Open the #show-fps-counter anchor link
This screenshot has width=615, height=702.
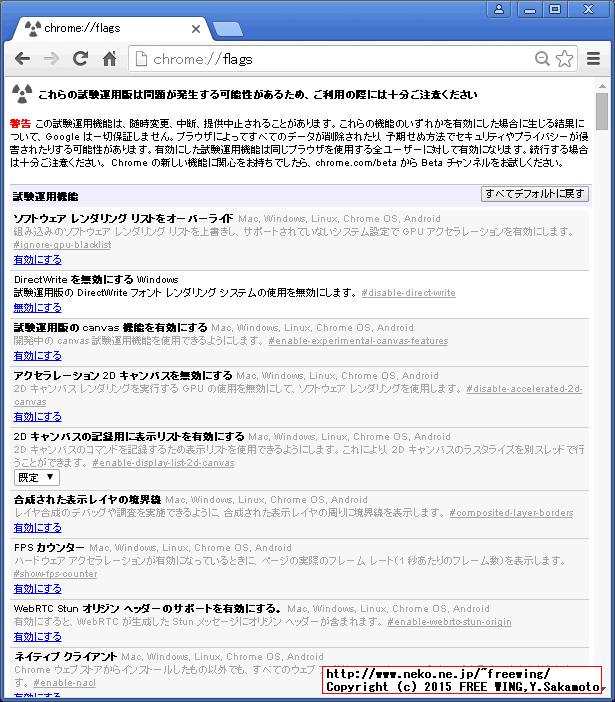[56, 574]
